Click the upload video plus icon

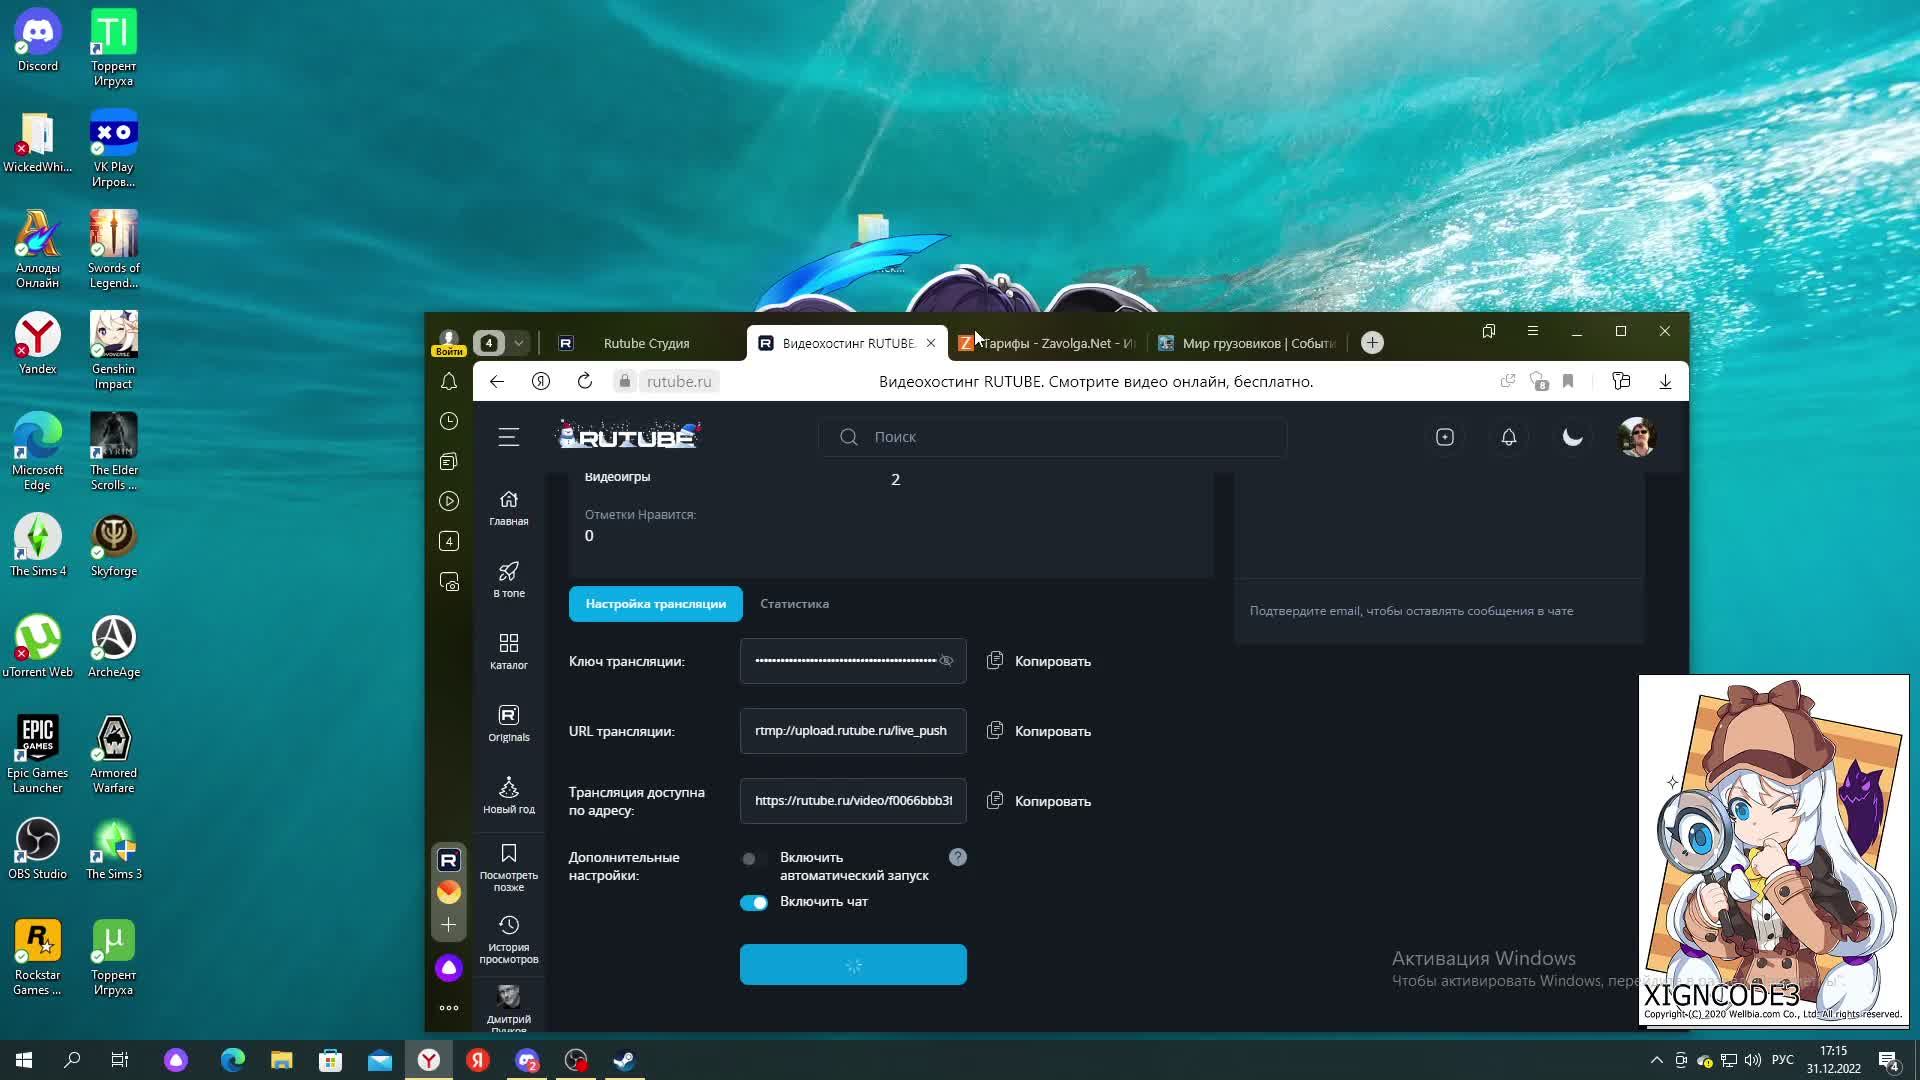(1444, 437)
